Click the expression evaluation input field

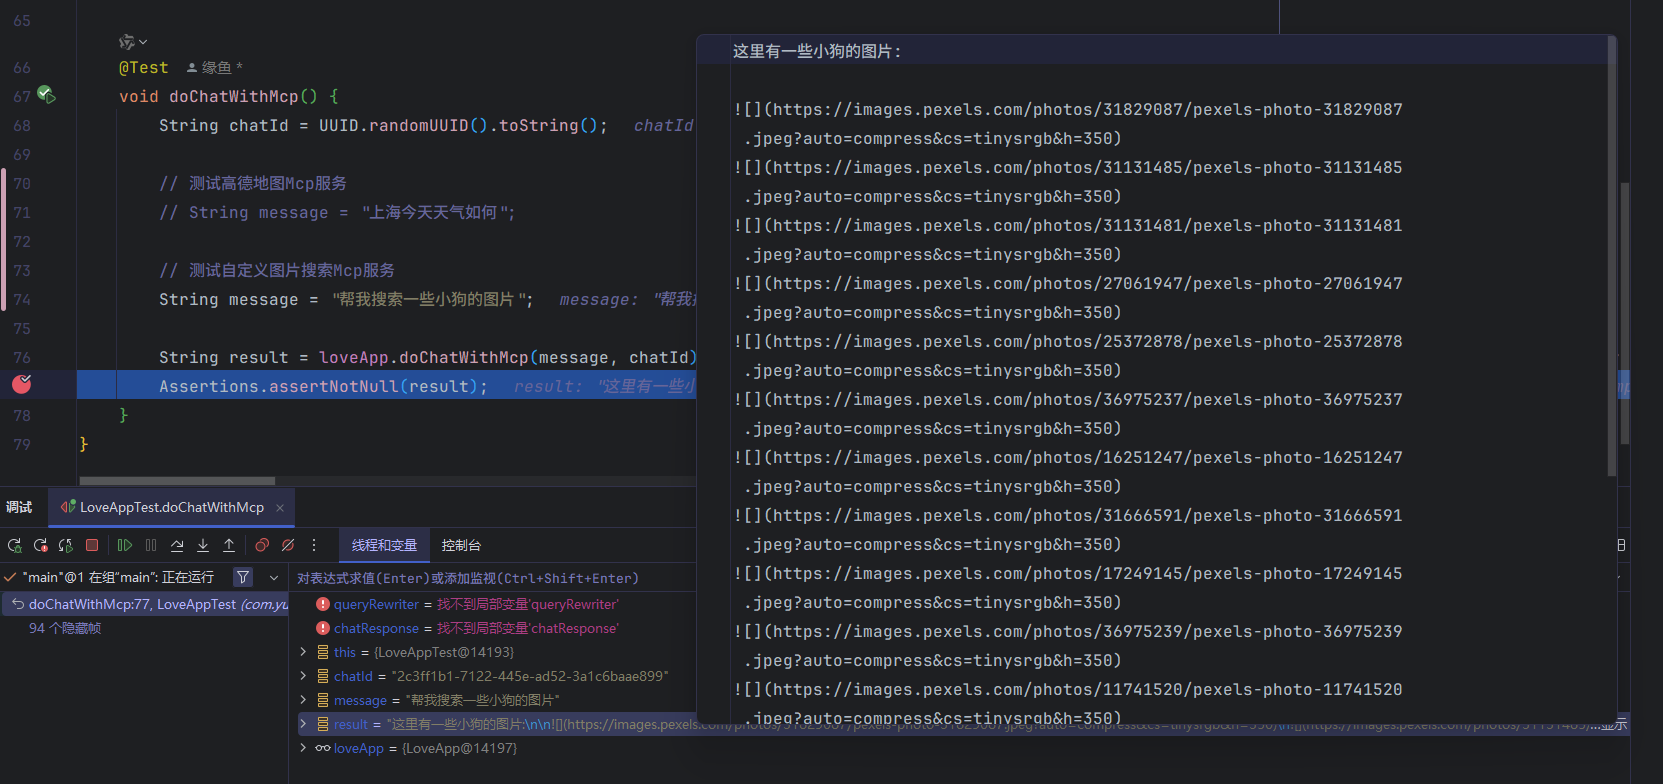tap(490, 578)
